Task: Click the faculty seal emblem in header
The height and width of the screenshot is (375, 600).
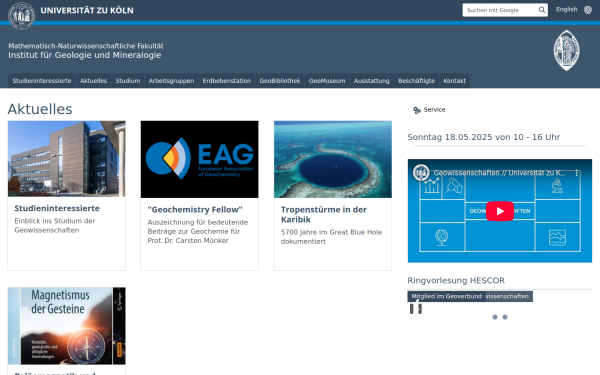Action: coord(566,51)
